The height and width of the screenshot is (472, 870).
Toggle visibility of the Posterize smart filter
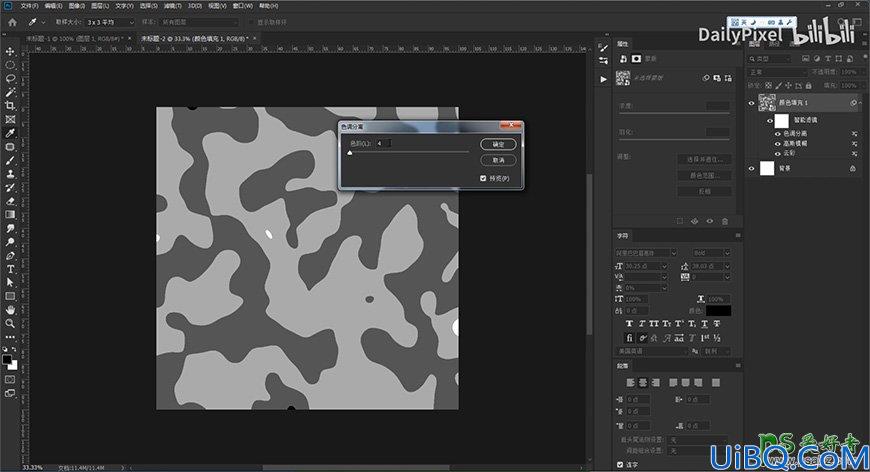coord(778,134)
